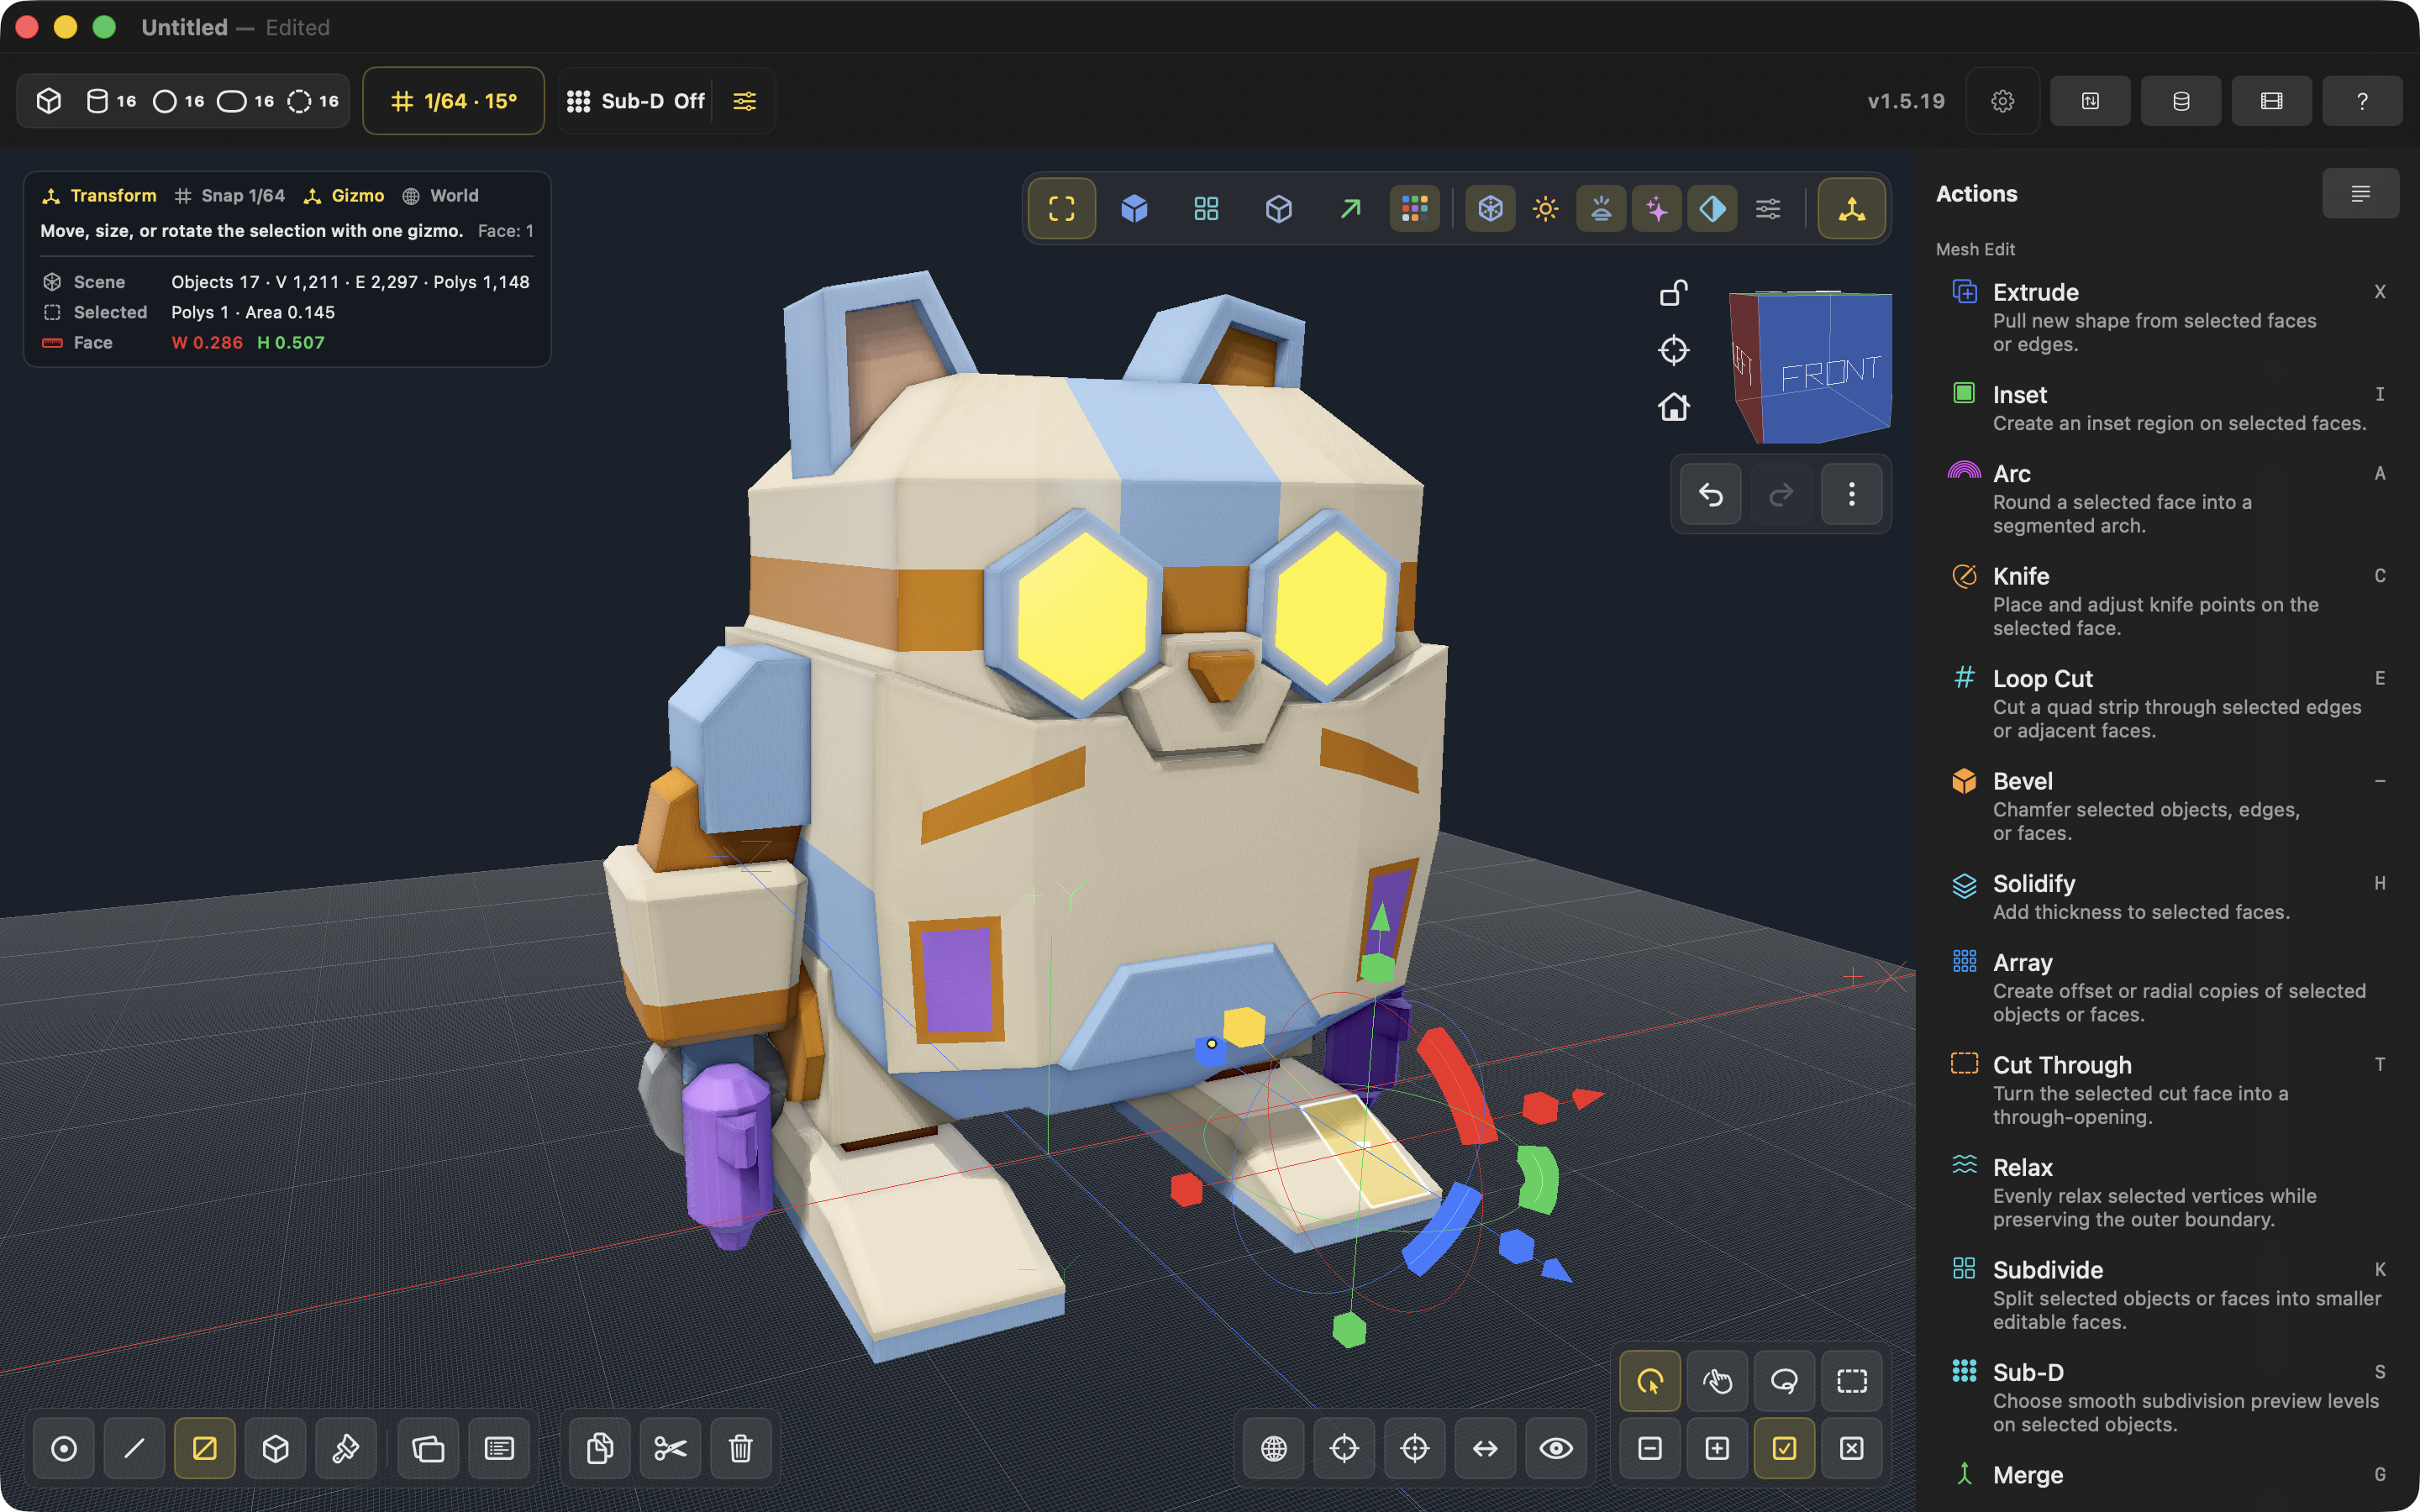
Task: Choose the Inset action
Action: pos(2165,408)
